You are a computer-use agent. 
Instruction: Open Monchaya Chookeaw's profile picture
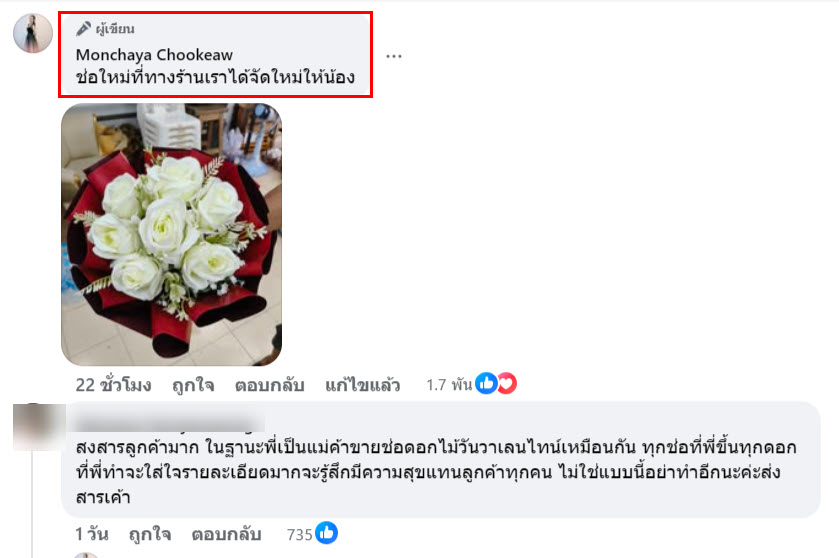coord(33,33)
